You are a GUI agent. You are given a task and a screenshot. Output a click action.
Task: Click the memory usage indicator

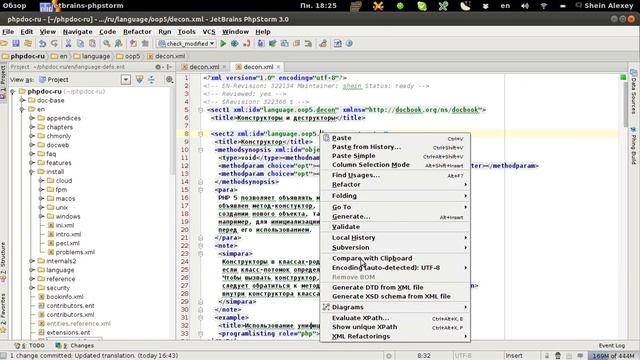point(613,356)
